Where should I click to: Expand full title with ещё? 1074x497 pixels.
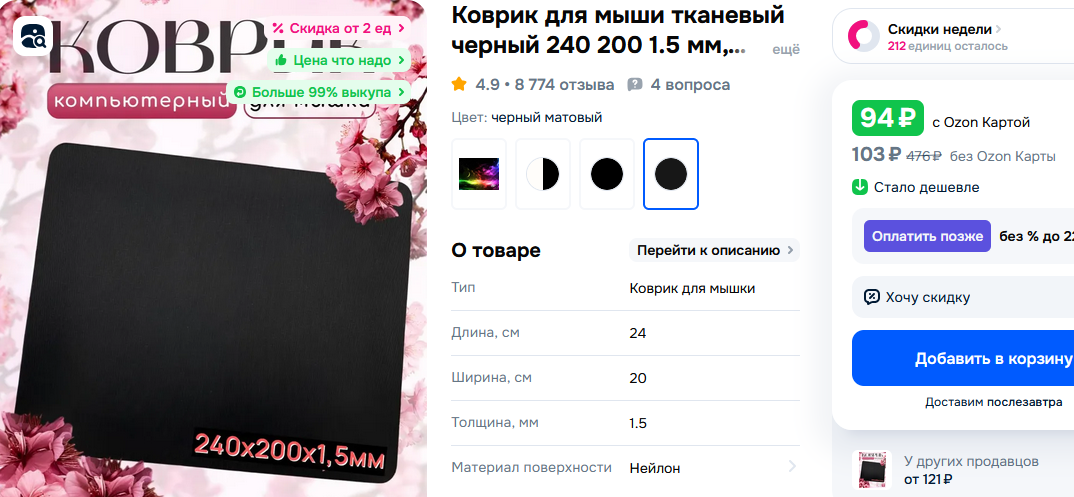(786, 50)
